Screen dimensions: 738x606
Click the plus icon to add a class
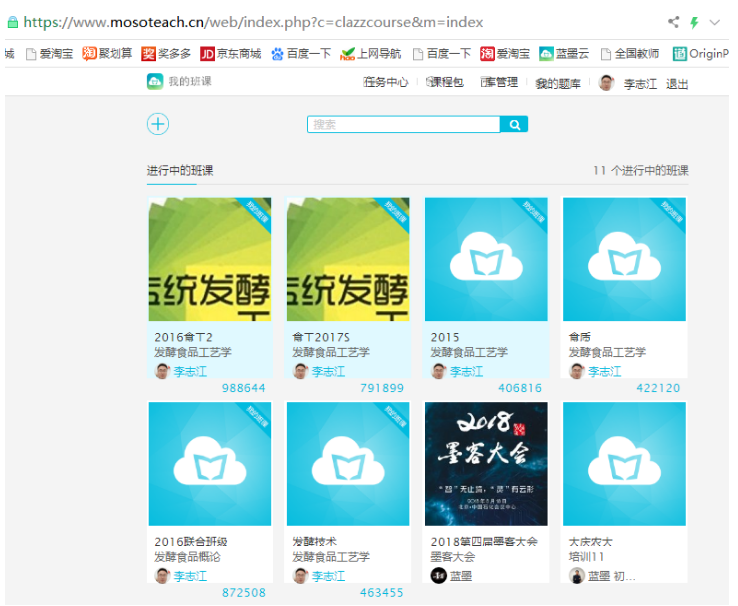158,124
